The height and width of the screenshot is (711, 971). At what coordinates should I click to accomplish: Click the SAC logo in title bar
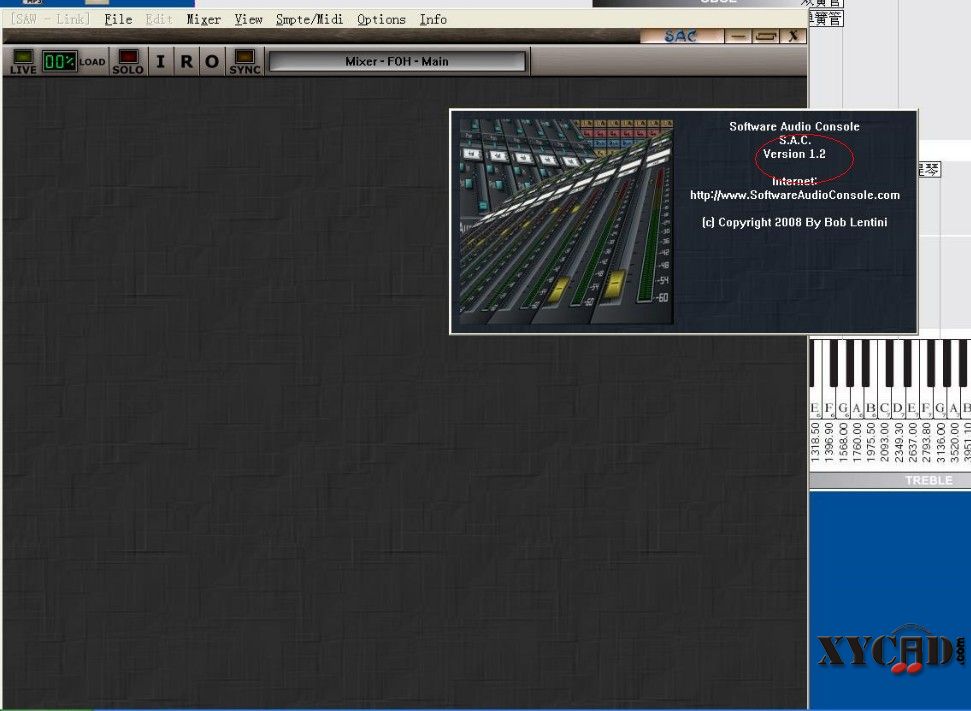tap(681, 36)
